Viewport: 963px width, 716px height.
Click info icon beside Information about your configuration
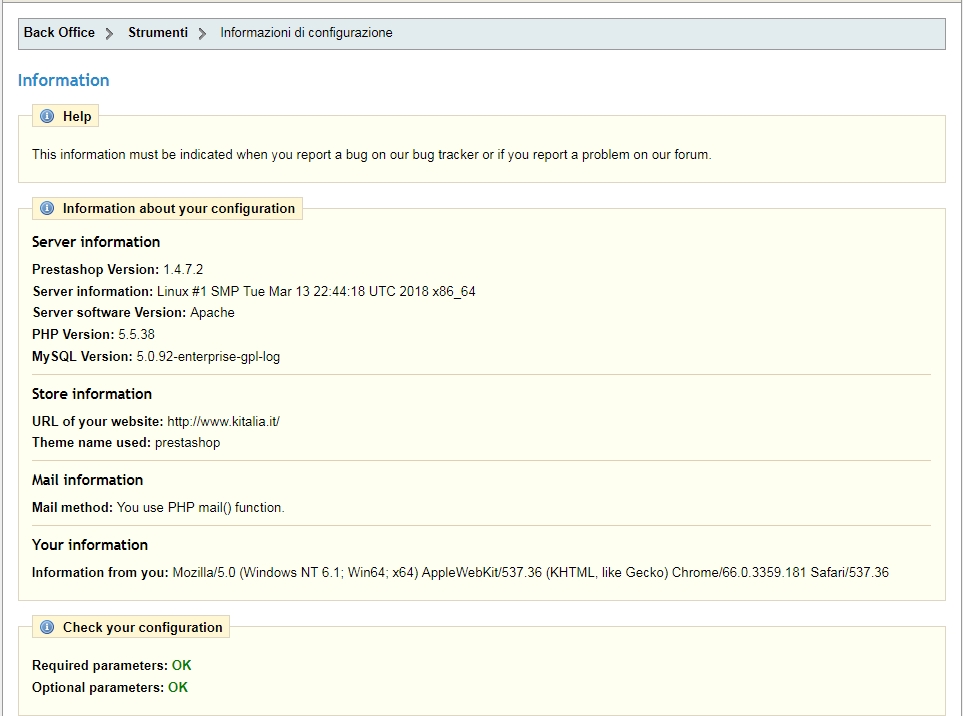click(47, 208)
